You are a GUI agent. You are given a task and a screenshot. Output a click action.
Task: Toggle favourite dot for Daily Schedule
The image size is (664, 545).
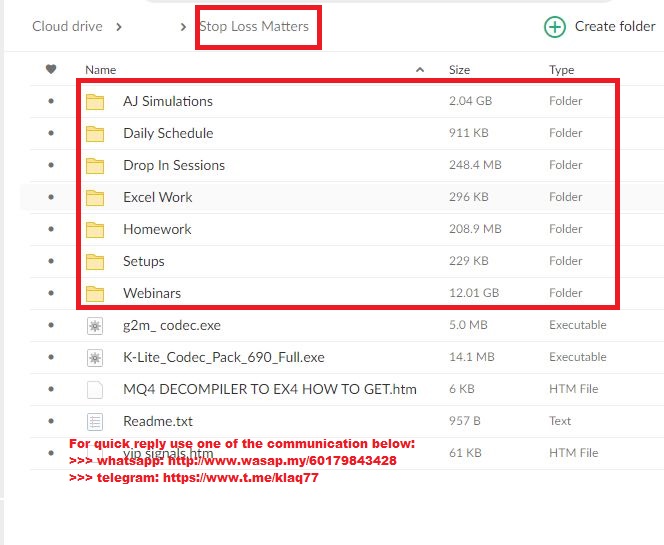click(51, 133)
